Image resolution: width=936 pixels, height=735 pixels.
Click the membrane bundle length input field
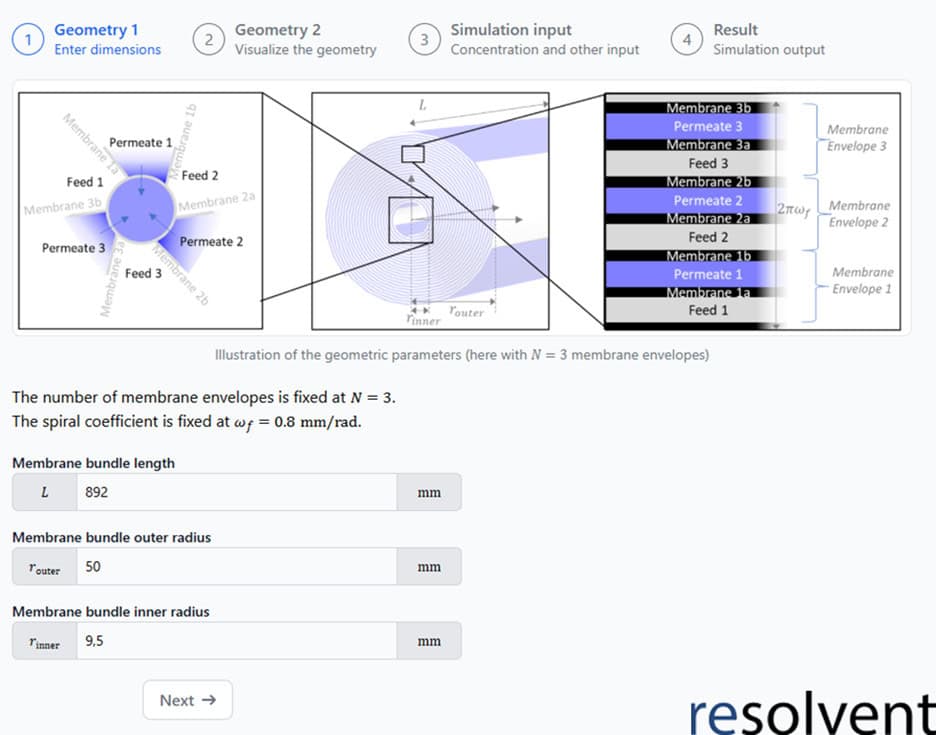pos(236,492)
